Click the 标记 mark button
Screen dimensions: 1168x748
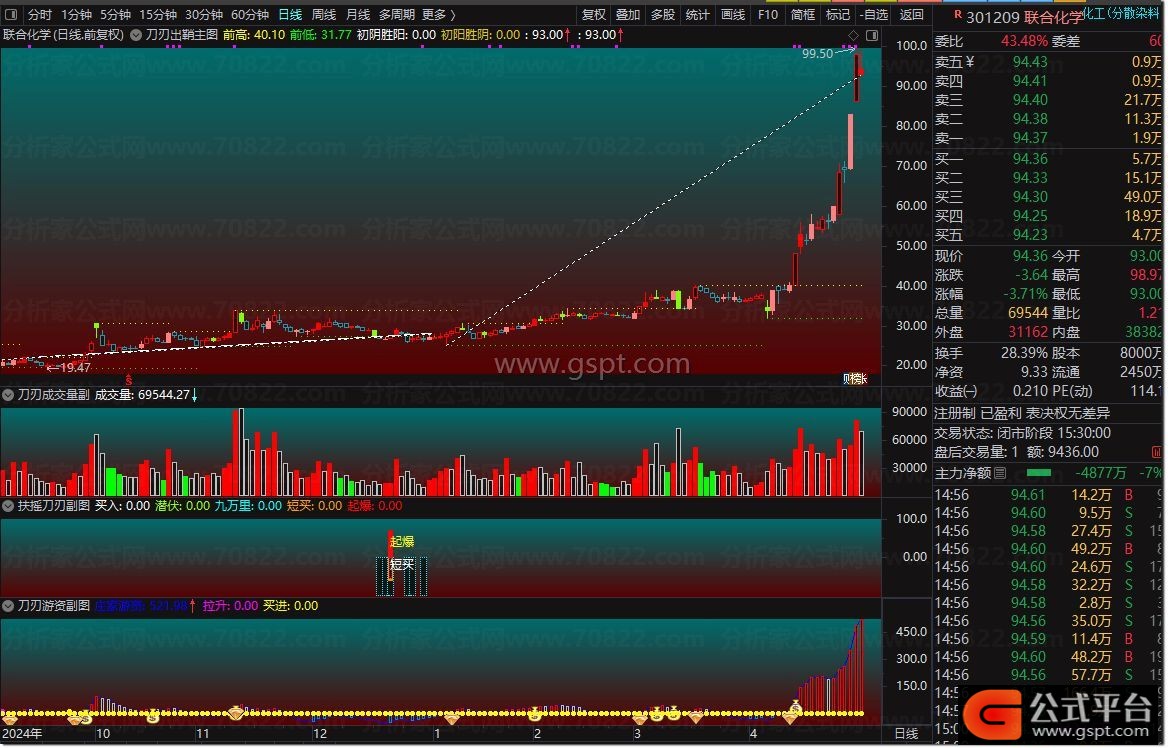tap(837, 14)
